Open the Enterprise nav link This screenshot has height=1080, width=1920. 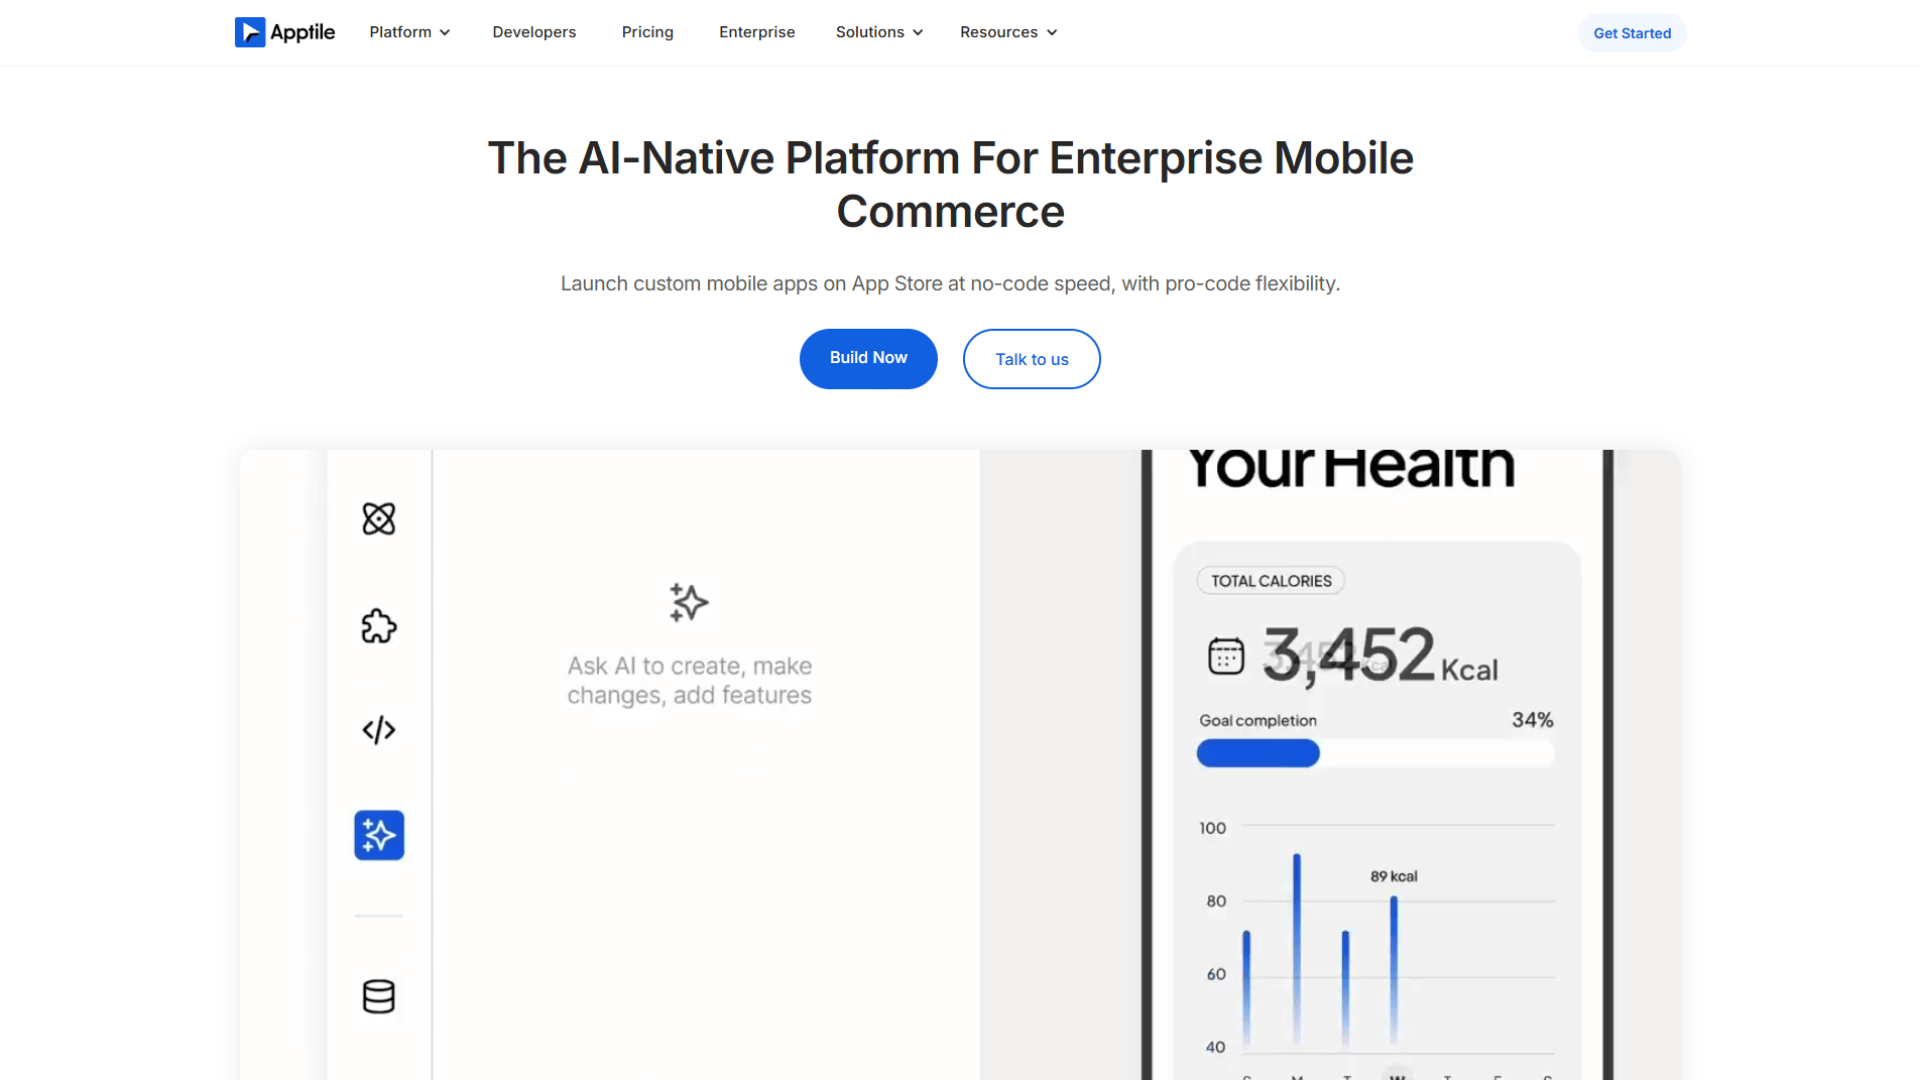[757, 32]
